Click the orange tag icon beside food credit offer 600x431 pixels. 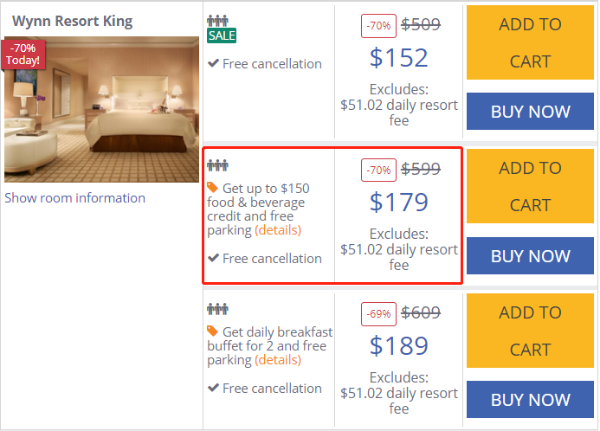pos(212,188)
